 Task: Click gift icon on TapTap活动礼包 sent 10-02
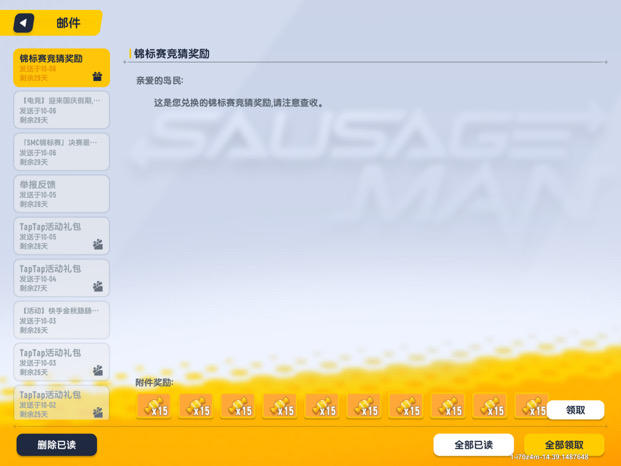point(97,413)
